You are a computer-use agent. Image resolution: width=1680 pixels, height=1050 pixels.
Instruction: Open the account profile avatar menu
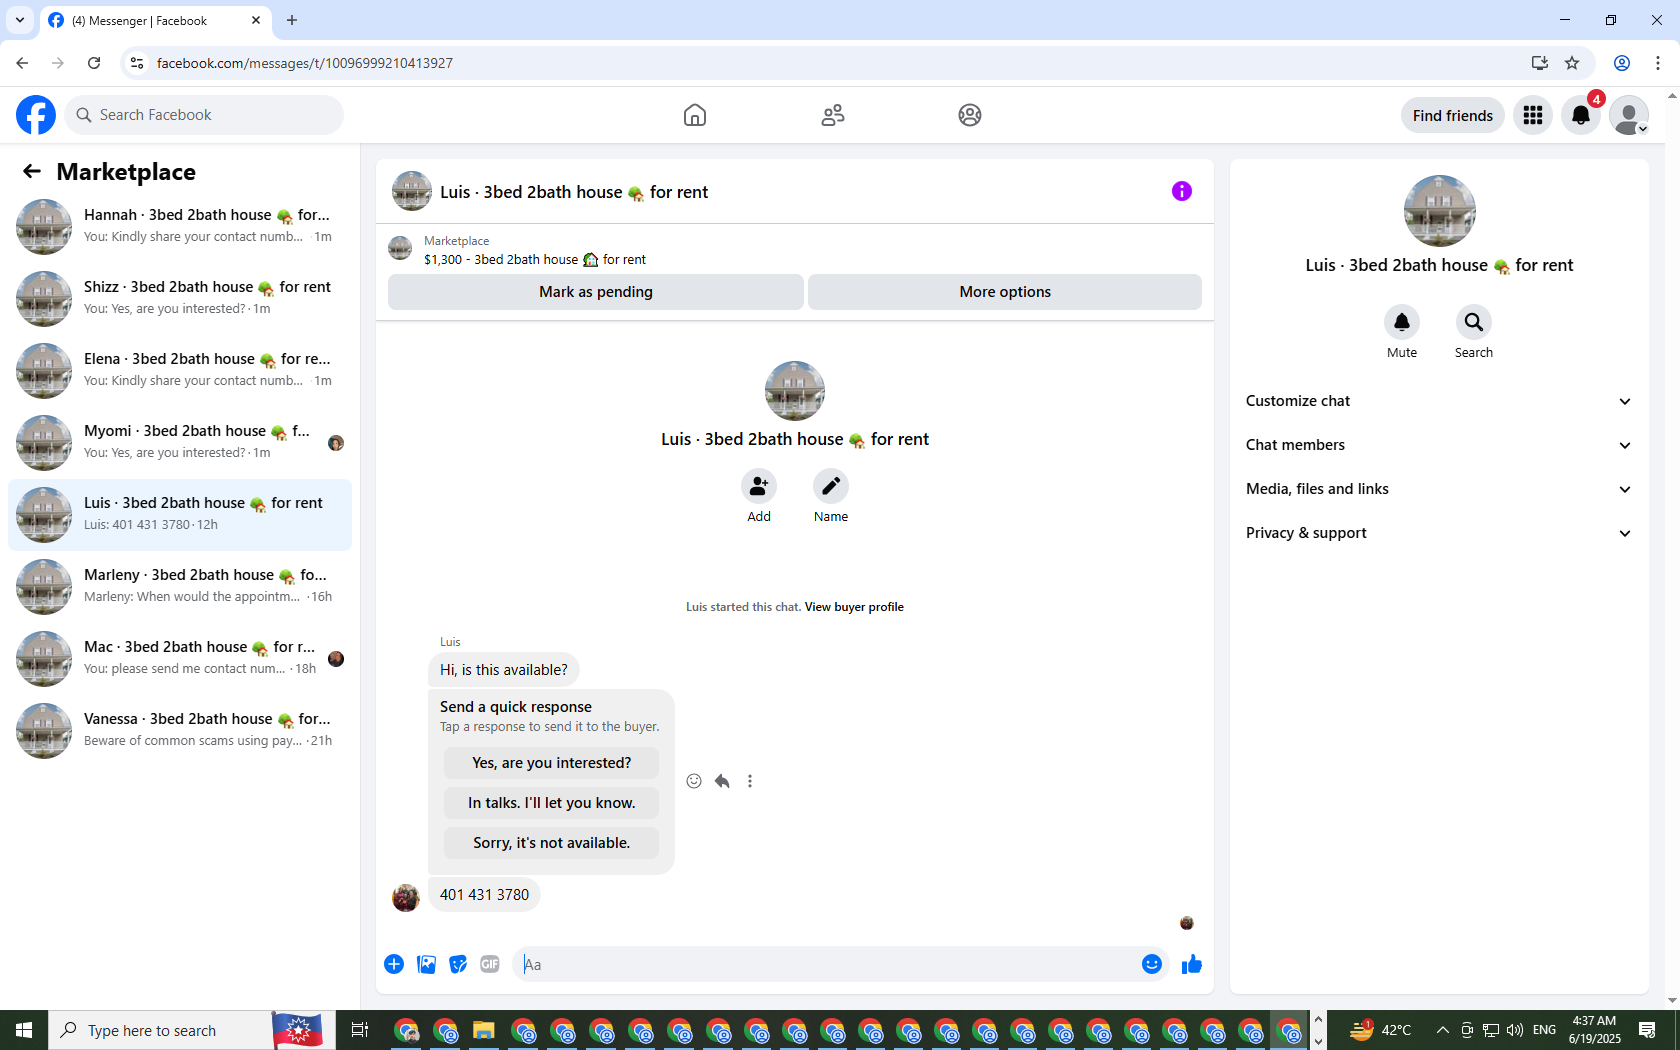(x=1629, y=115)
